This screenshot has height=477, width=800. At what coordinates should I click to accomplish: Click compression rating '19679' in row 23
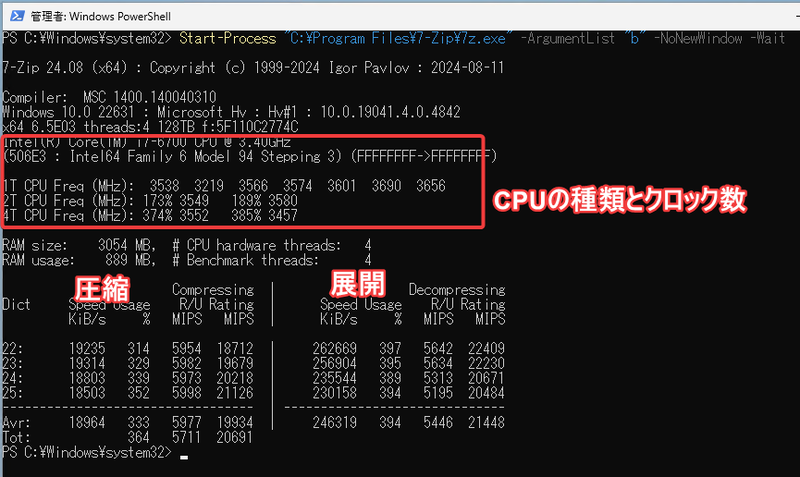pyautogui.click(x=235, y=364)
